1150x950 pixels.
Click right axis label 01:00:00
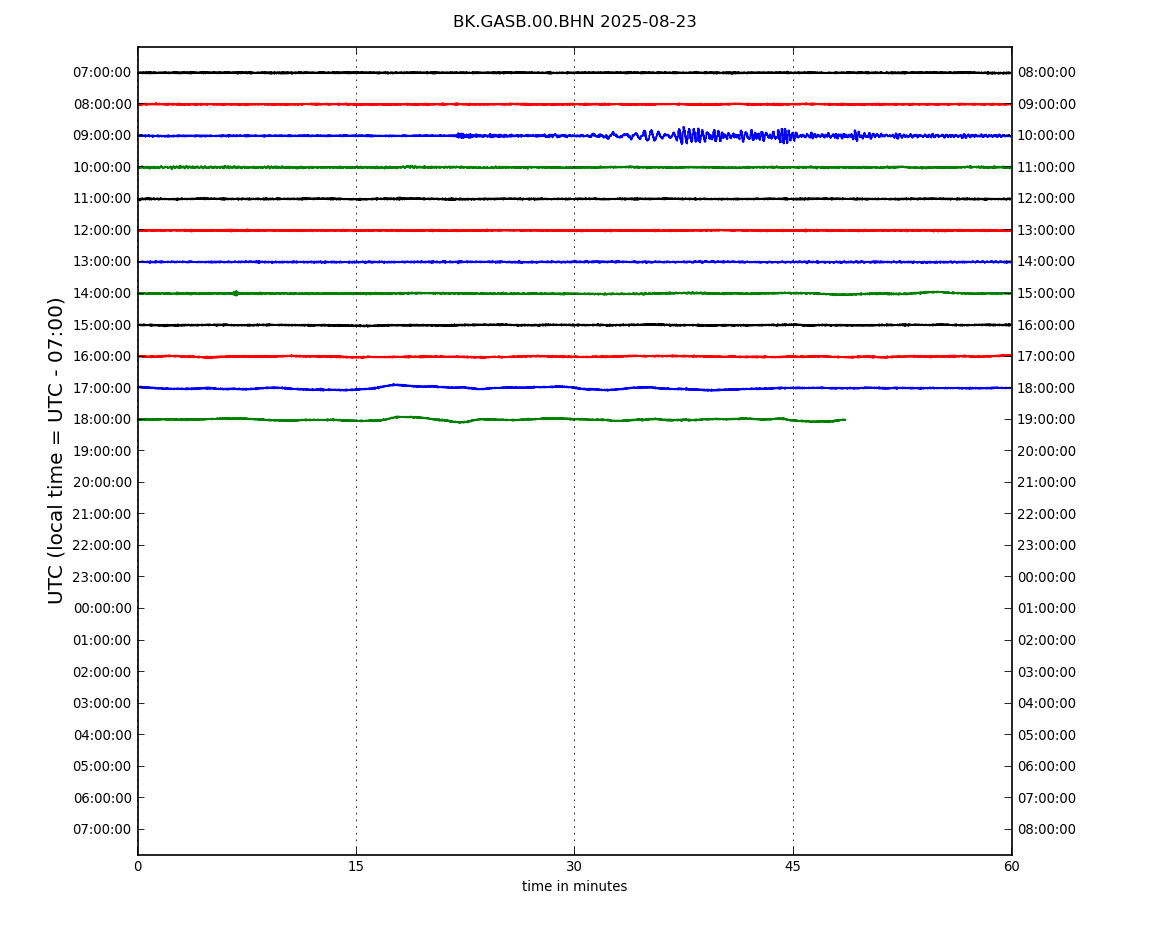tap(1047, 609)
